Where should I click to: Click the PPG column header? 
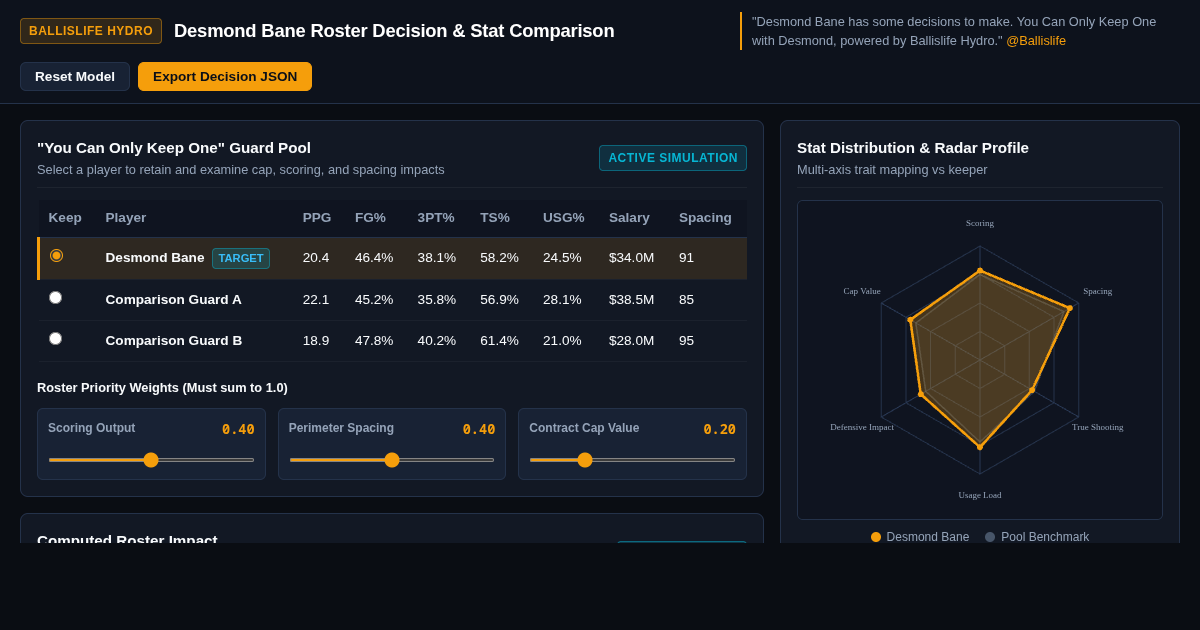pos(317,218)
